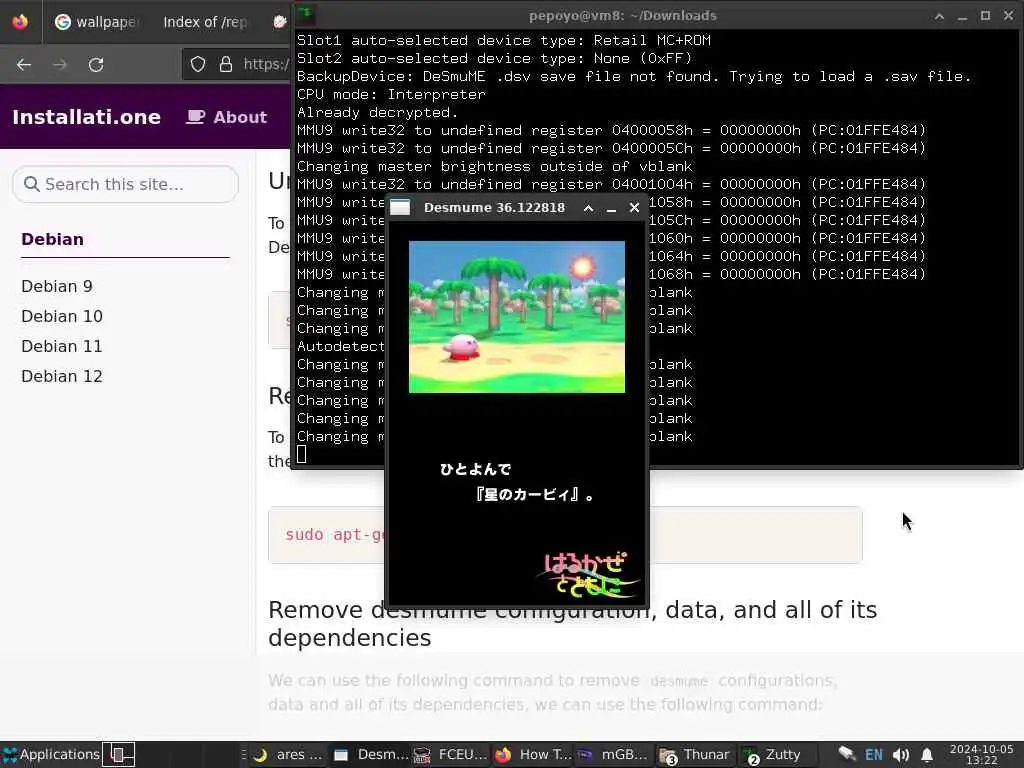Switch to the FCEU... taskbar item
1024x768 pixels.
pos(451,755)
